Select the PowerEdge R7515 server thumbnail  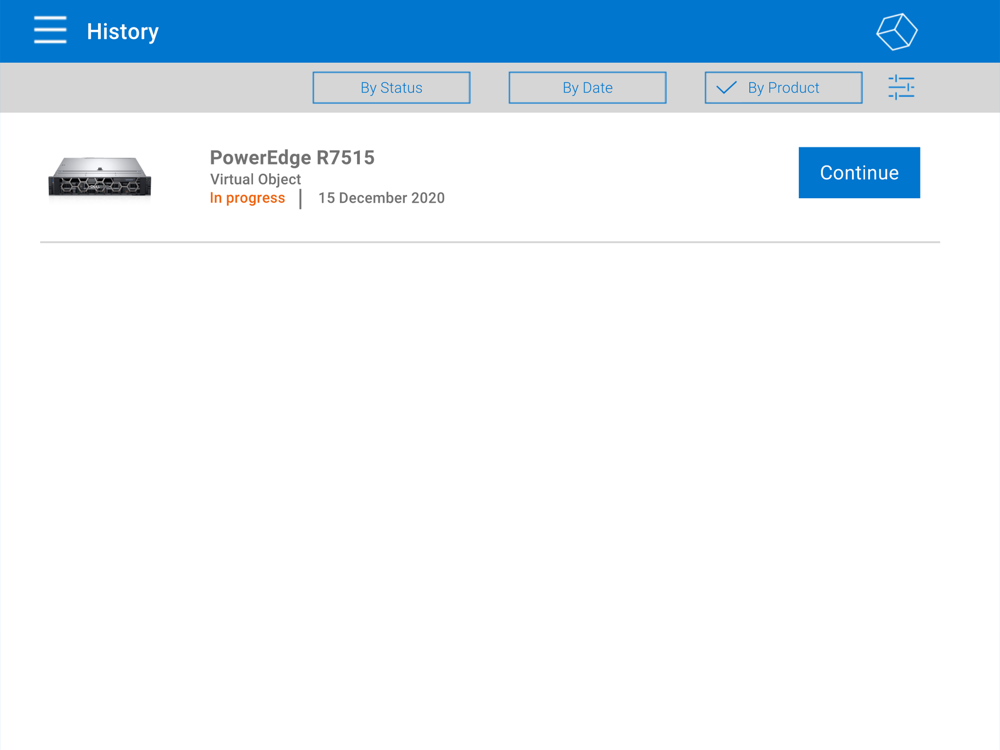(100, 177)
